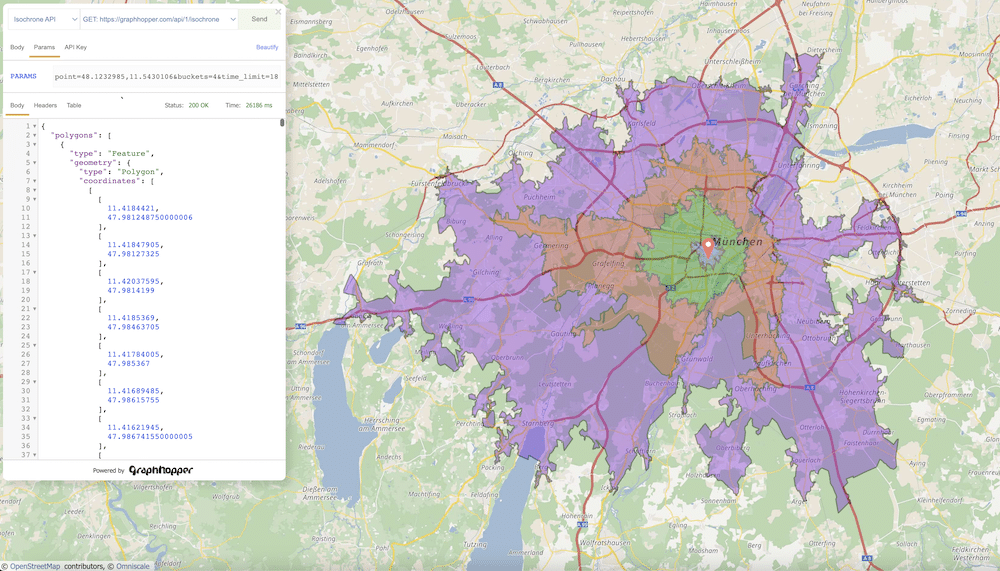
Task: Click the params query string field
Action: tap(165, 76)
